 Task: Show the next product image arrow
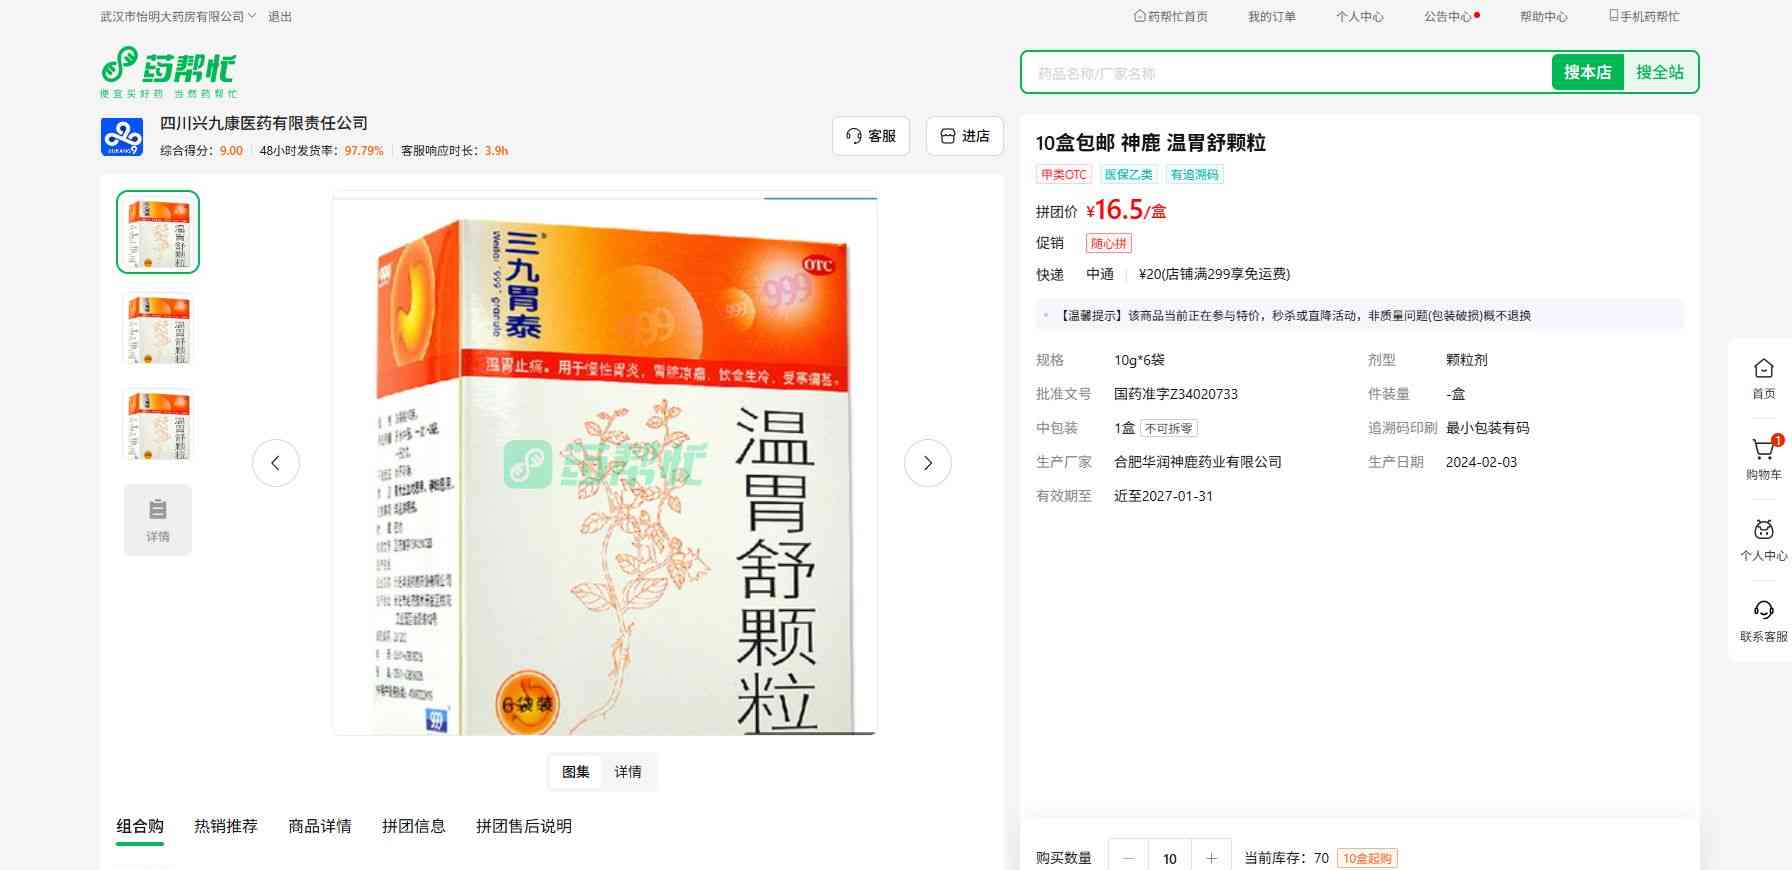click(927, 463)
